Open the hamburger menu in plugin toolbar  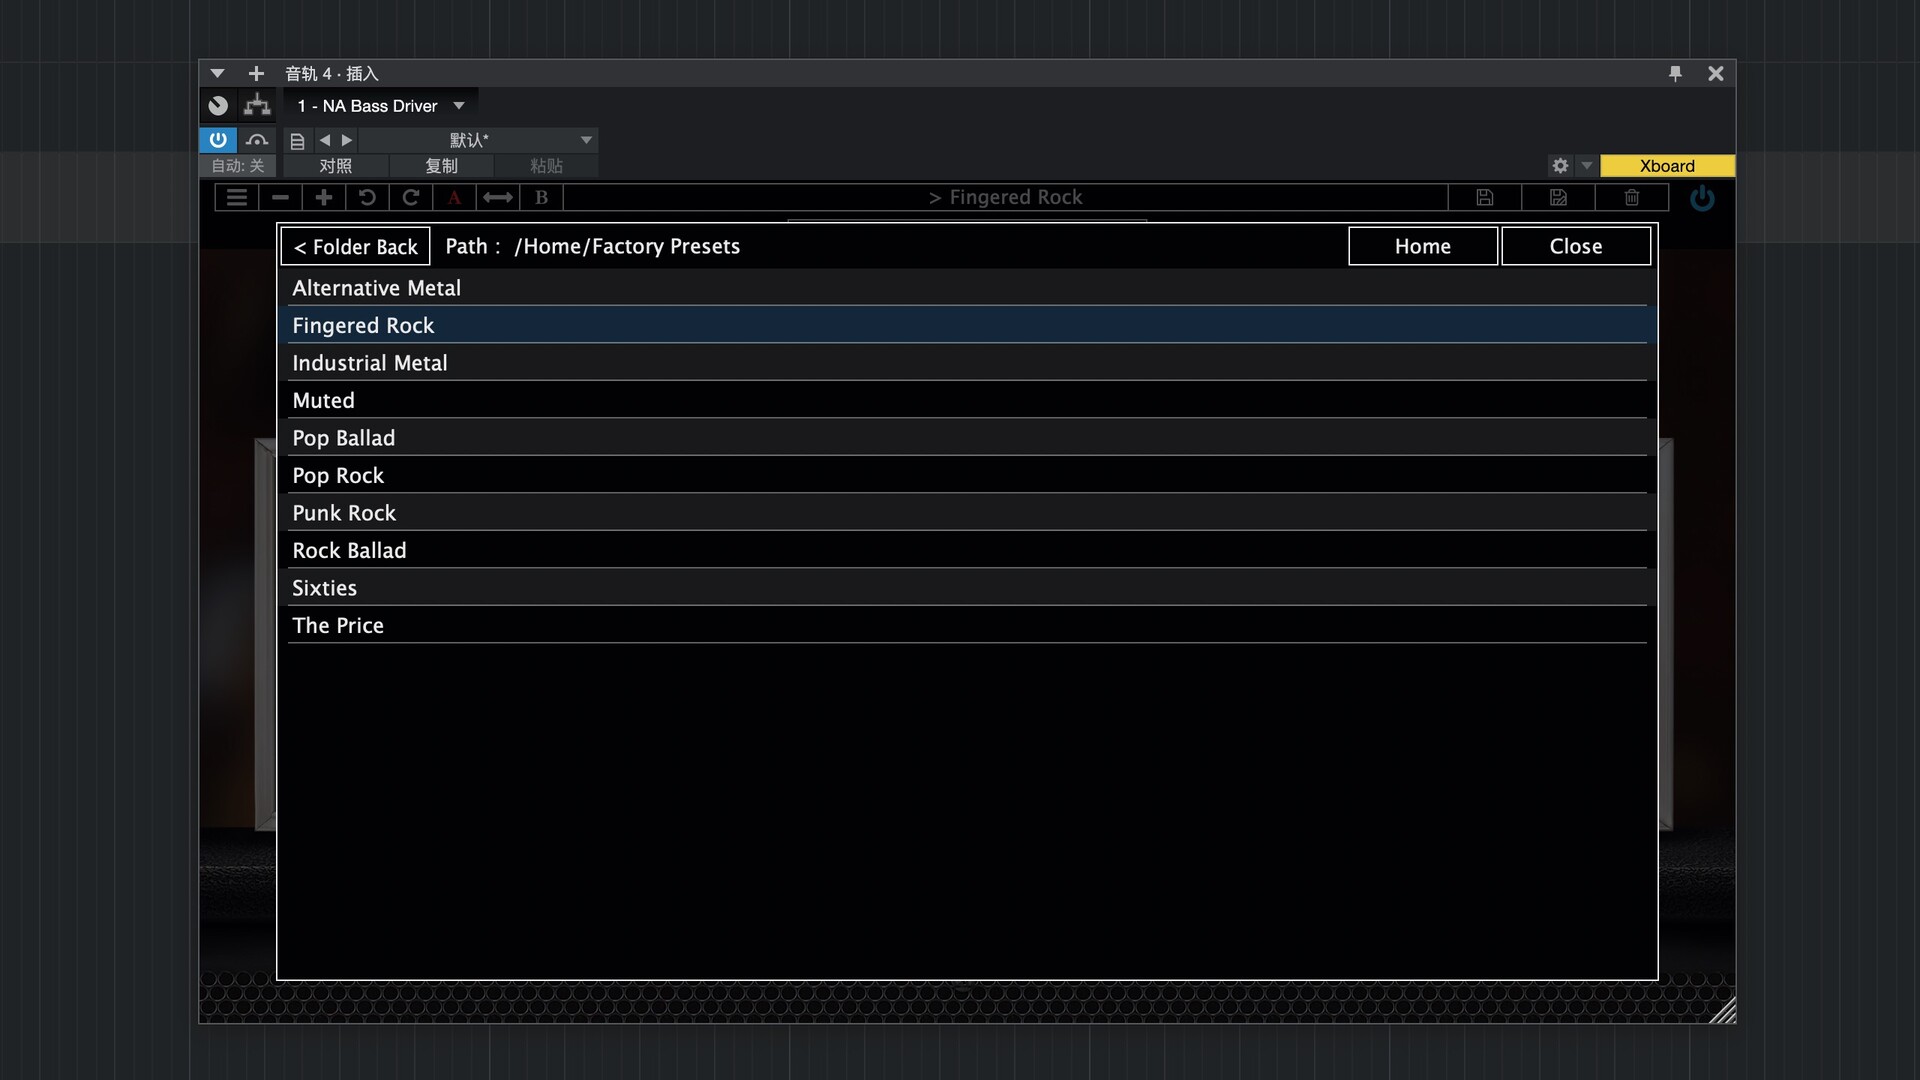point(237,197)
